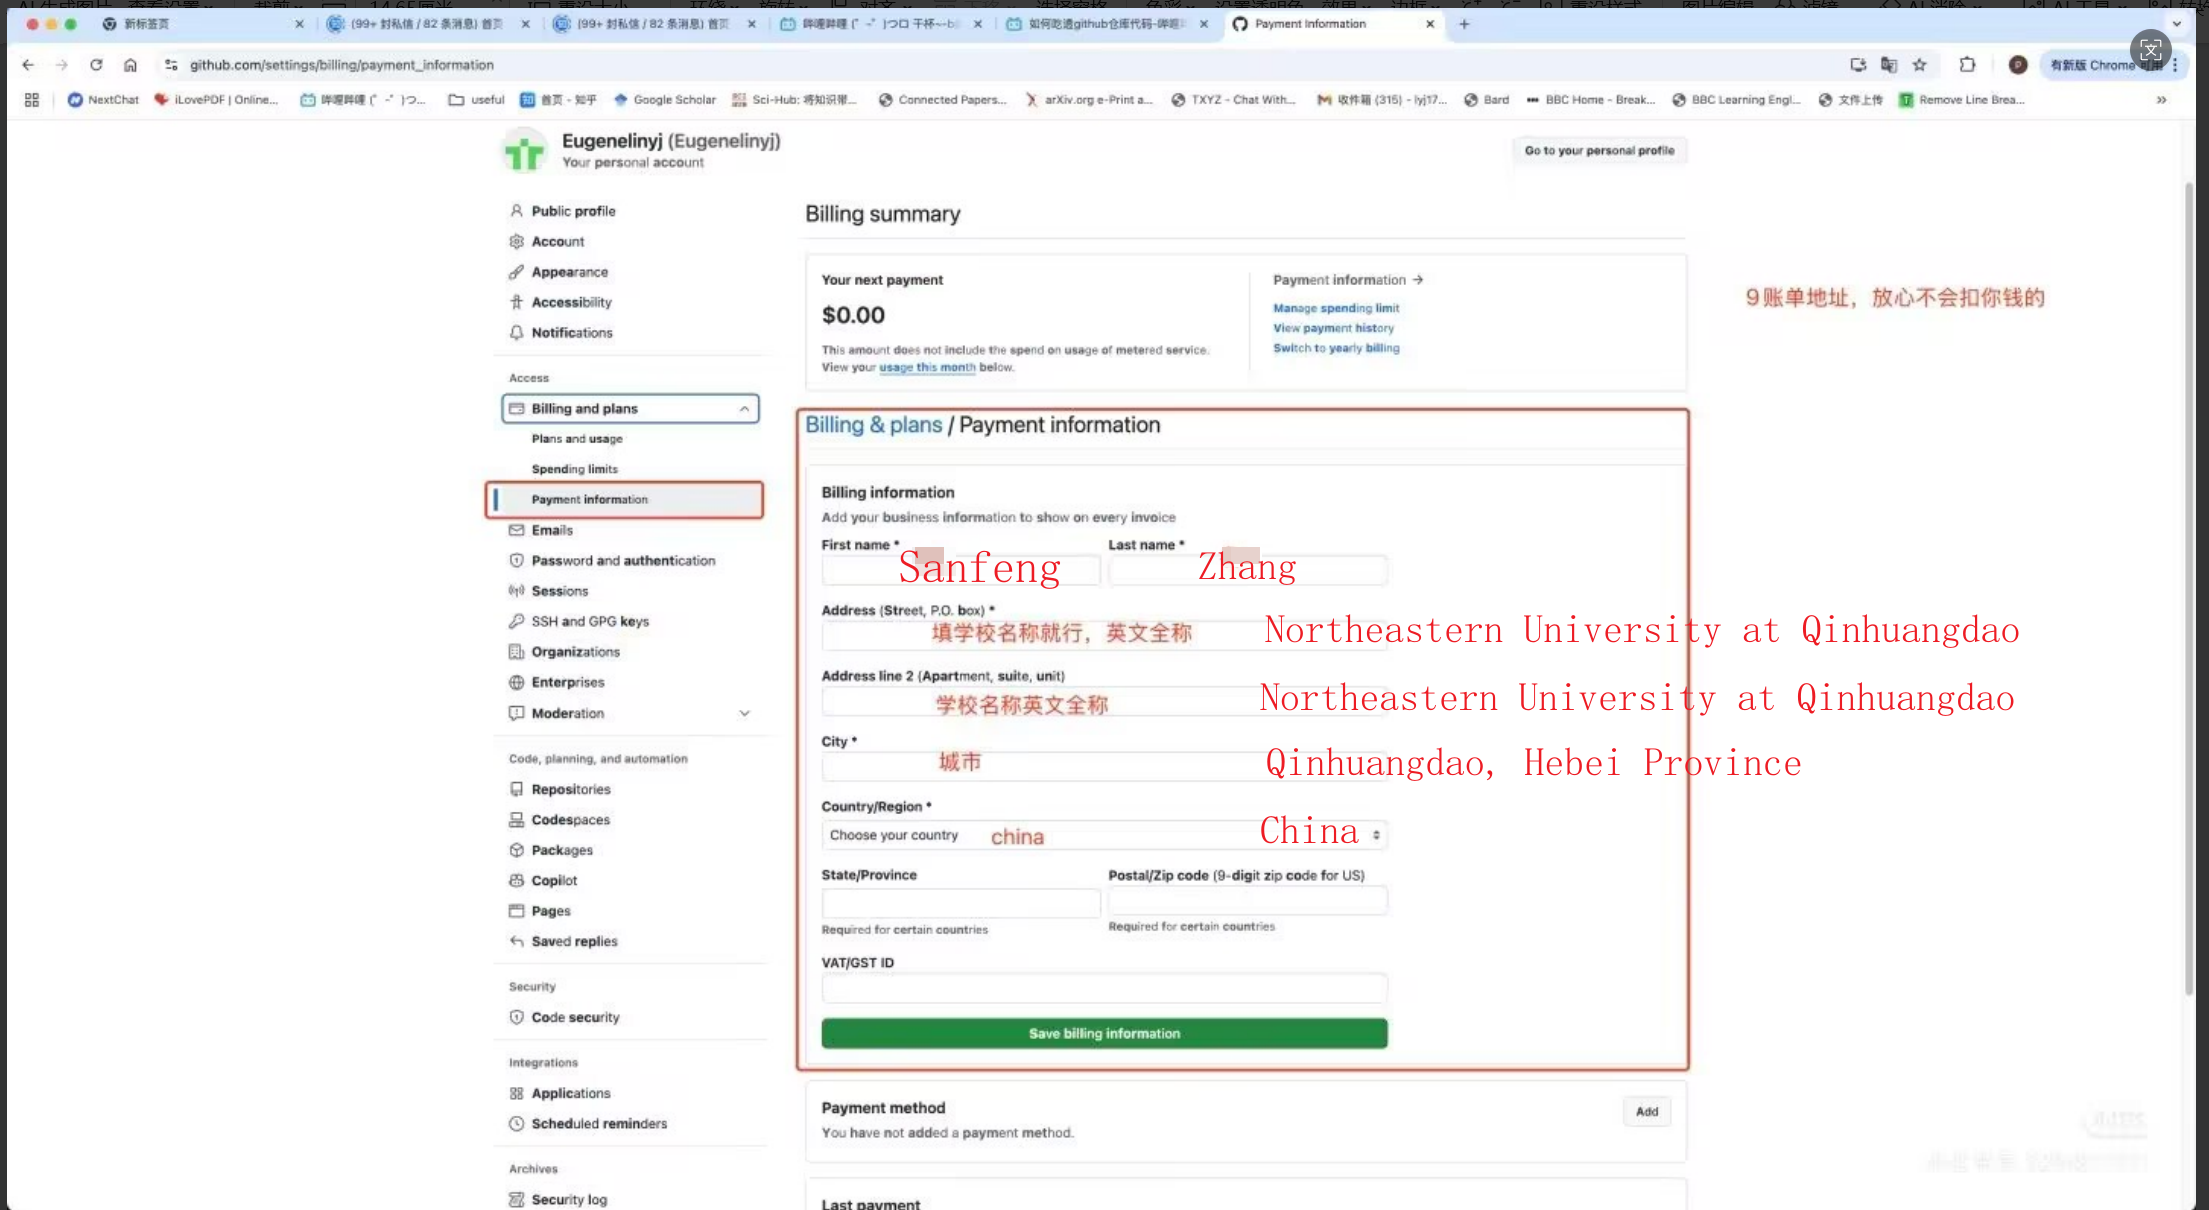
Task: Open Enterprises globe icon
Action: tap(516, 682)
